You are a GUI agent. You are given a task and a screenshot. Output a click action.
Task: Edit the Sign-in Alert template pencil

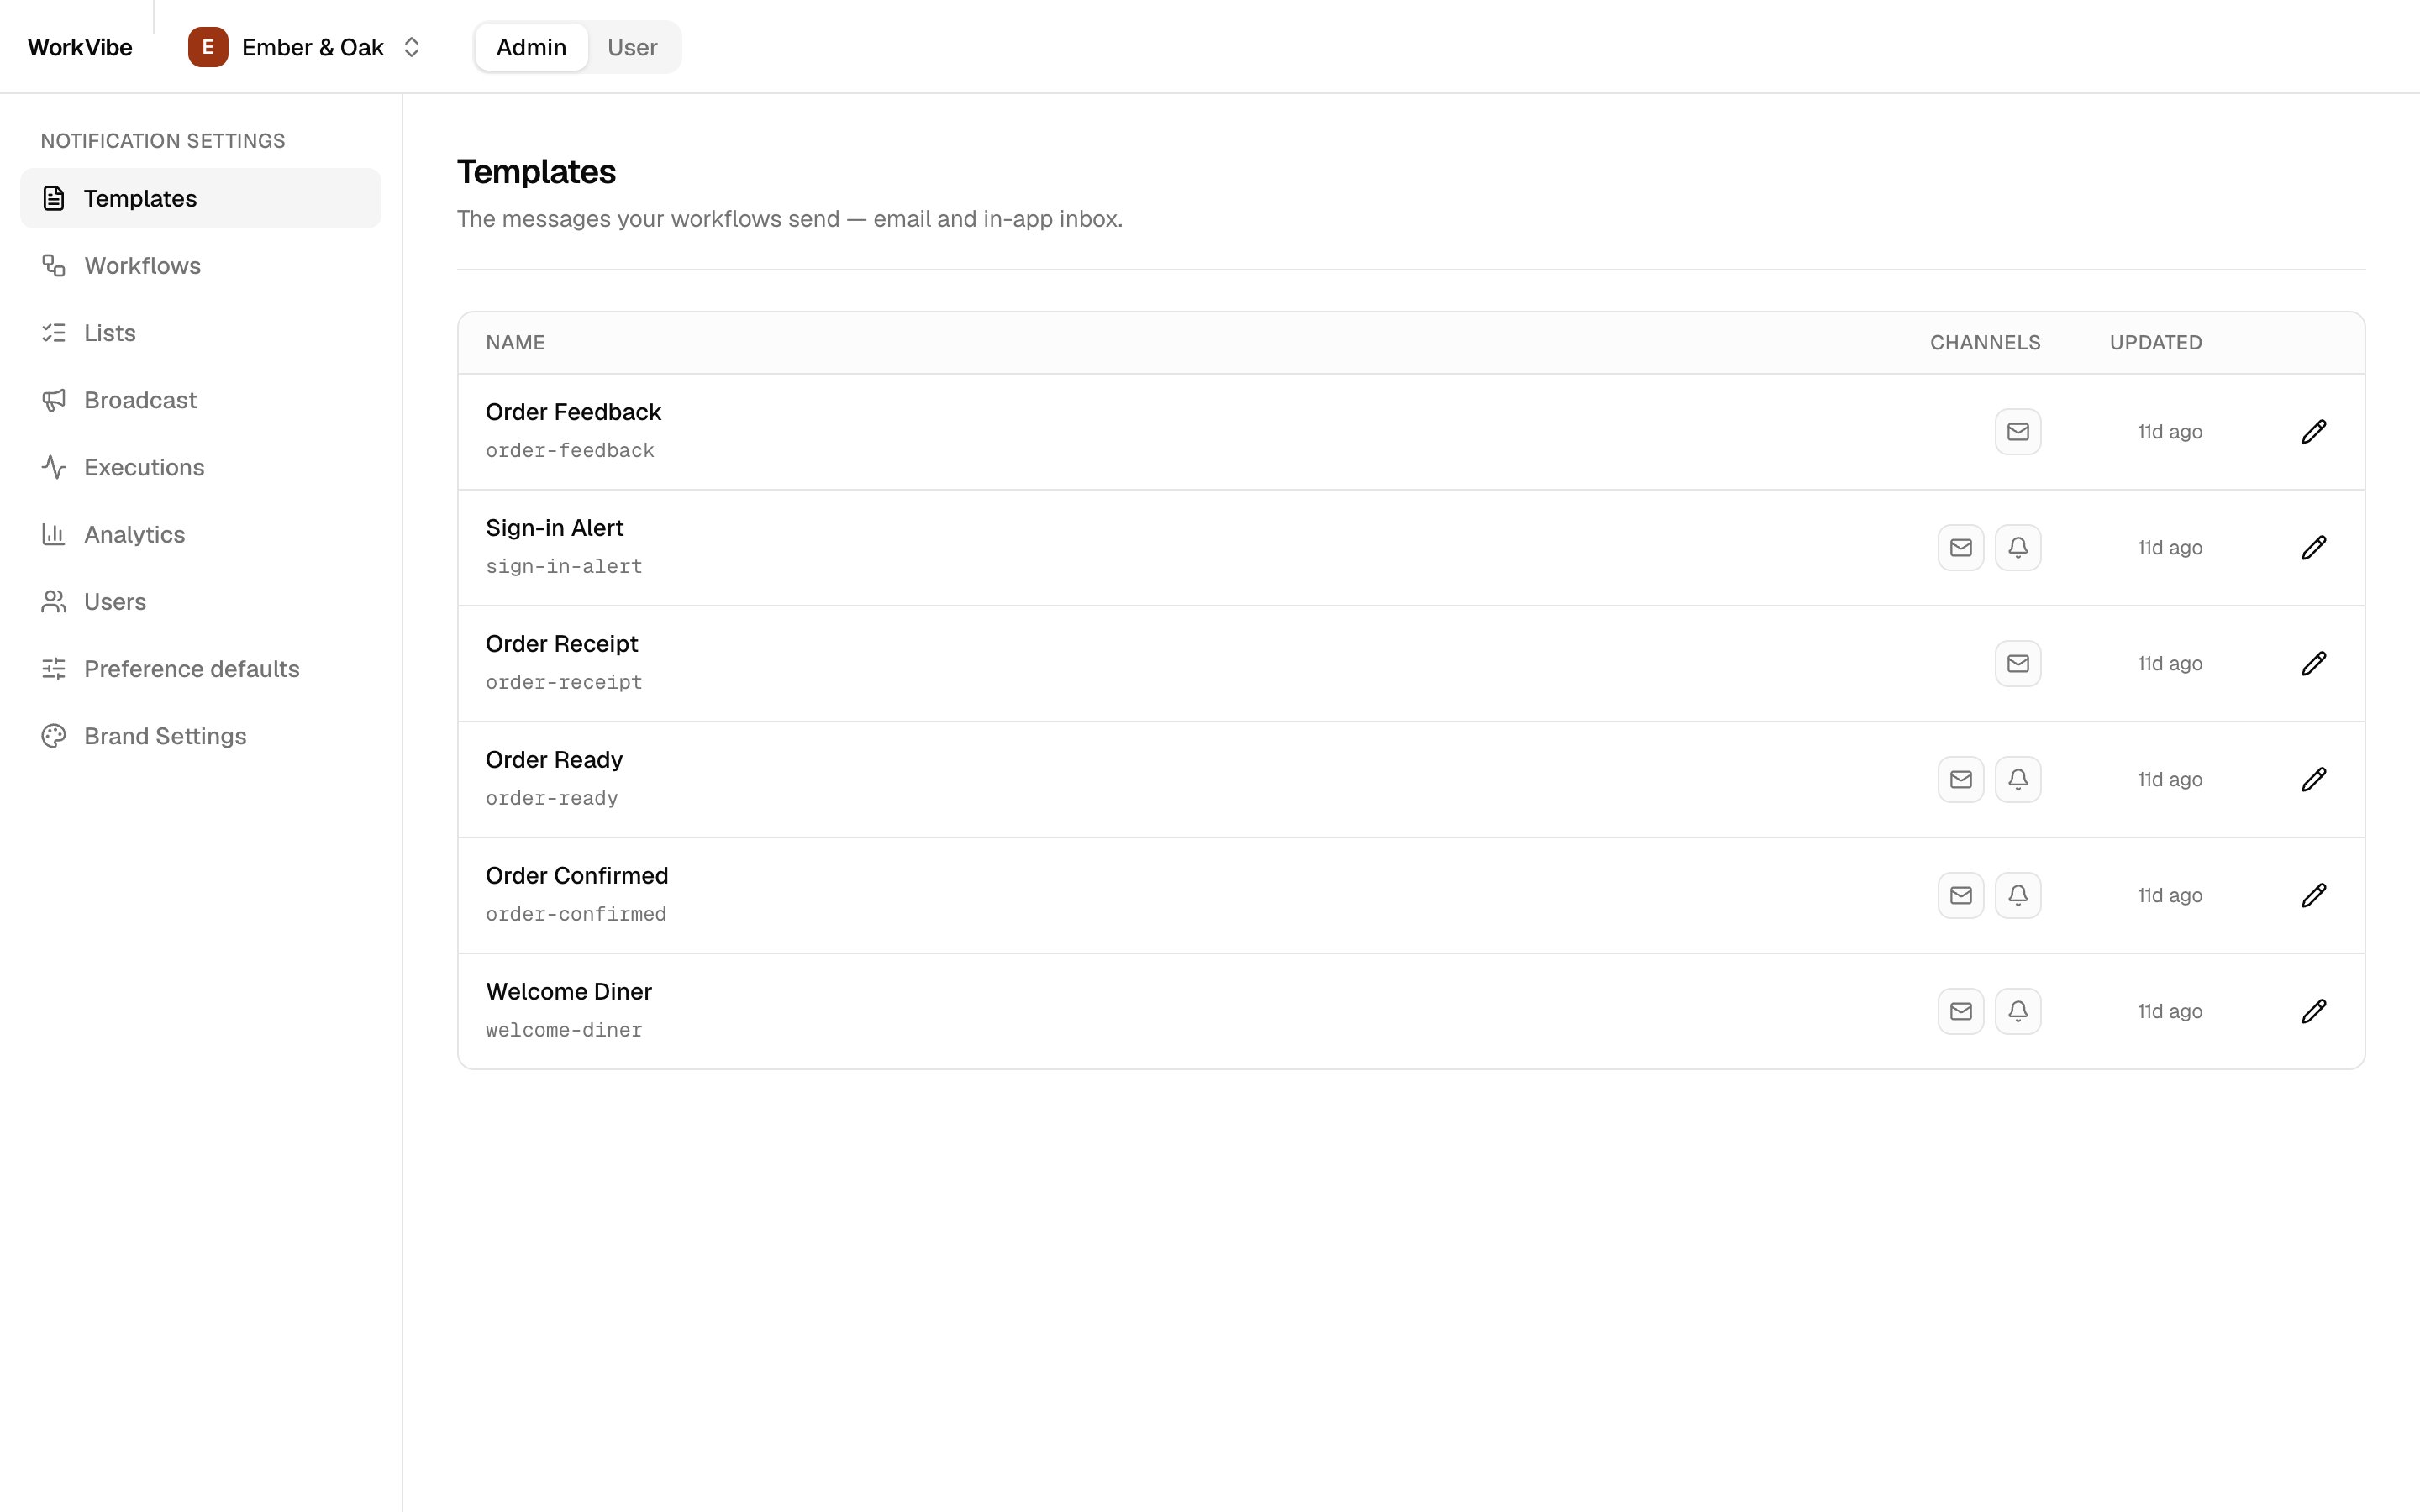click(2313, 547)
